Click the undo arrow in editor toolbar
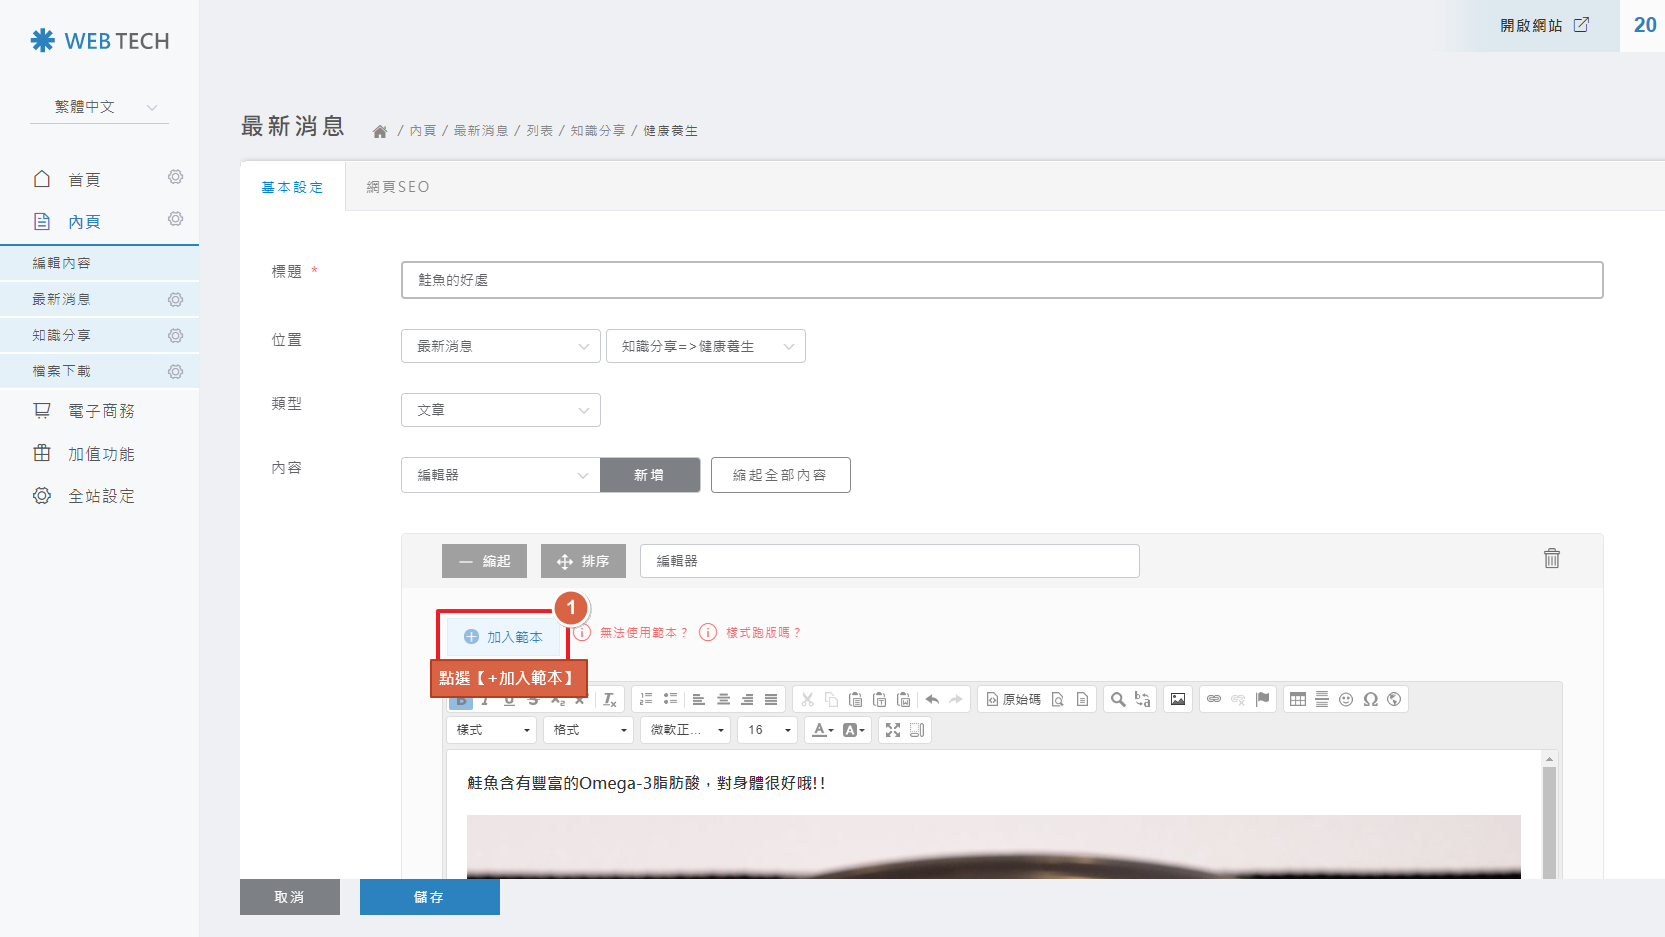1665x937 pixels. [x=932, y=699]
